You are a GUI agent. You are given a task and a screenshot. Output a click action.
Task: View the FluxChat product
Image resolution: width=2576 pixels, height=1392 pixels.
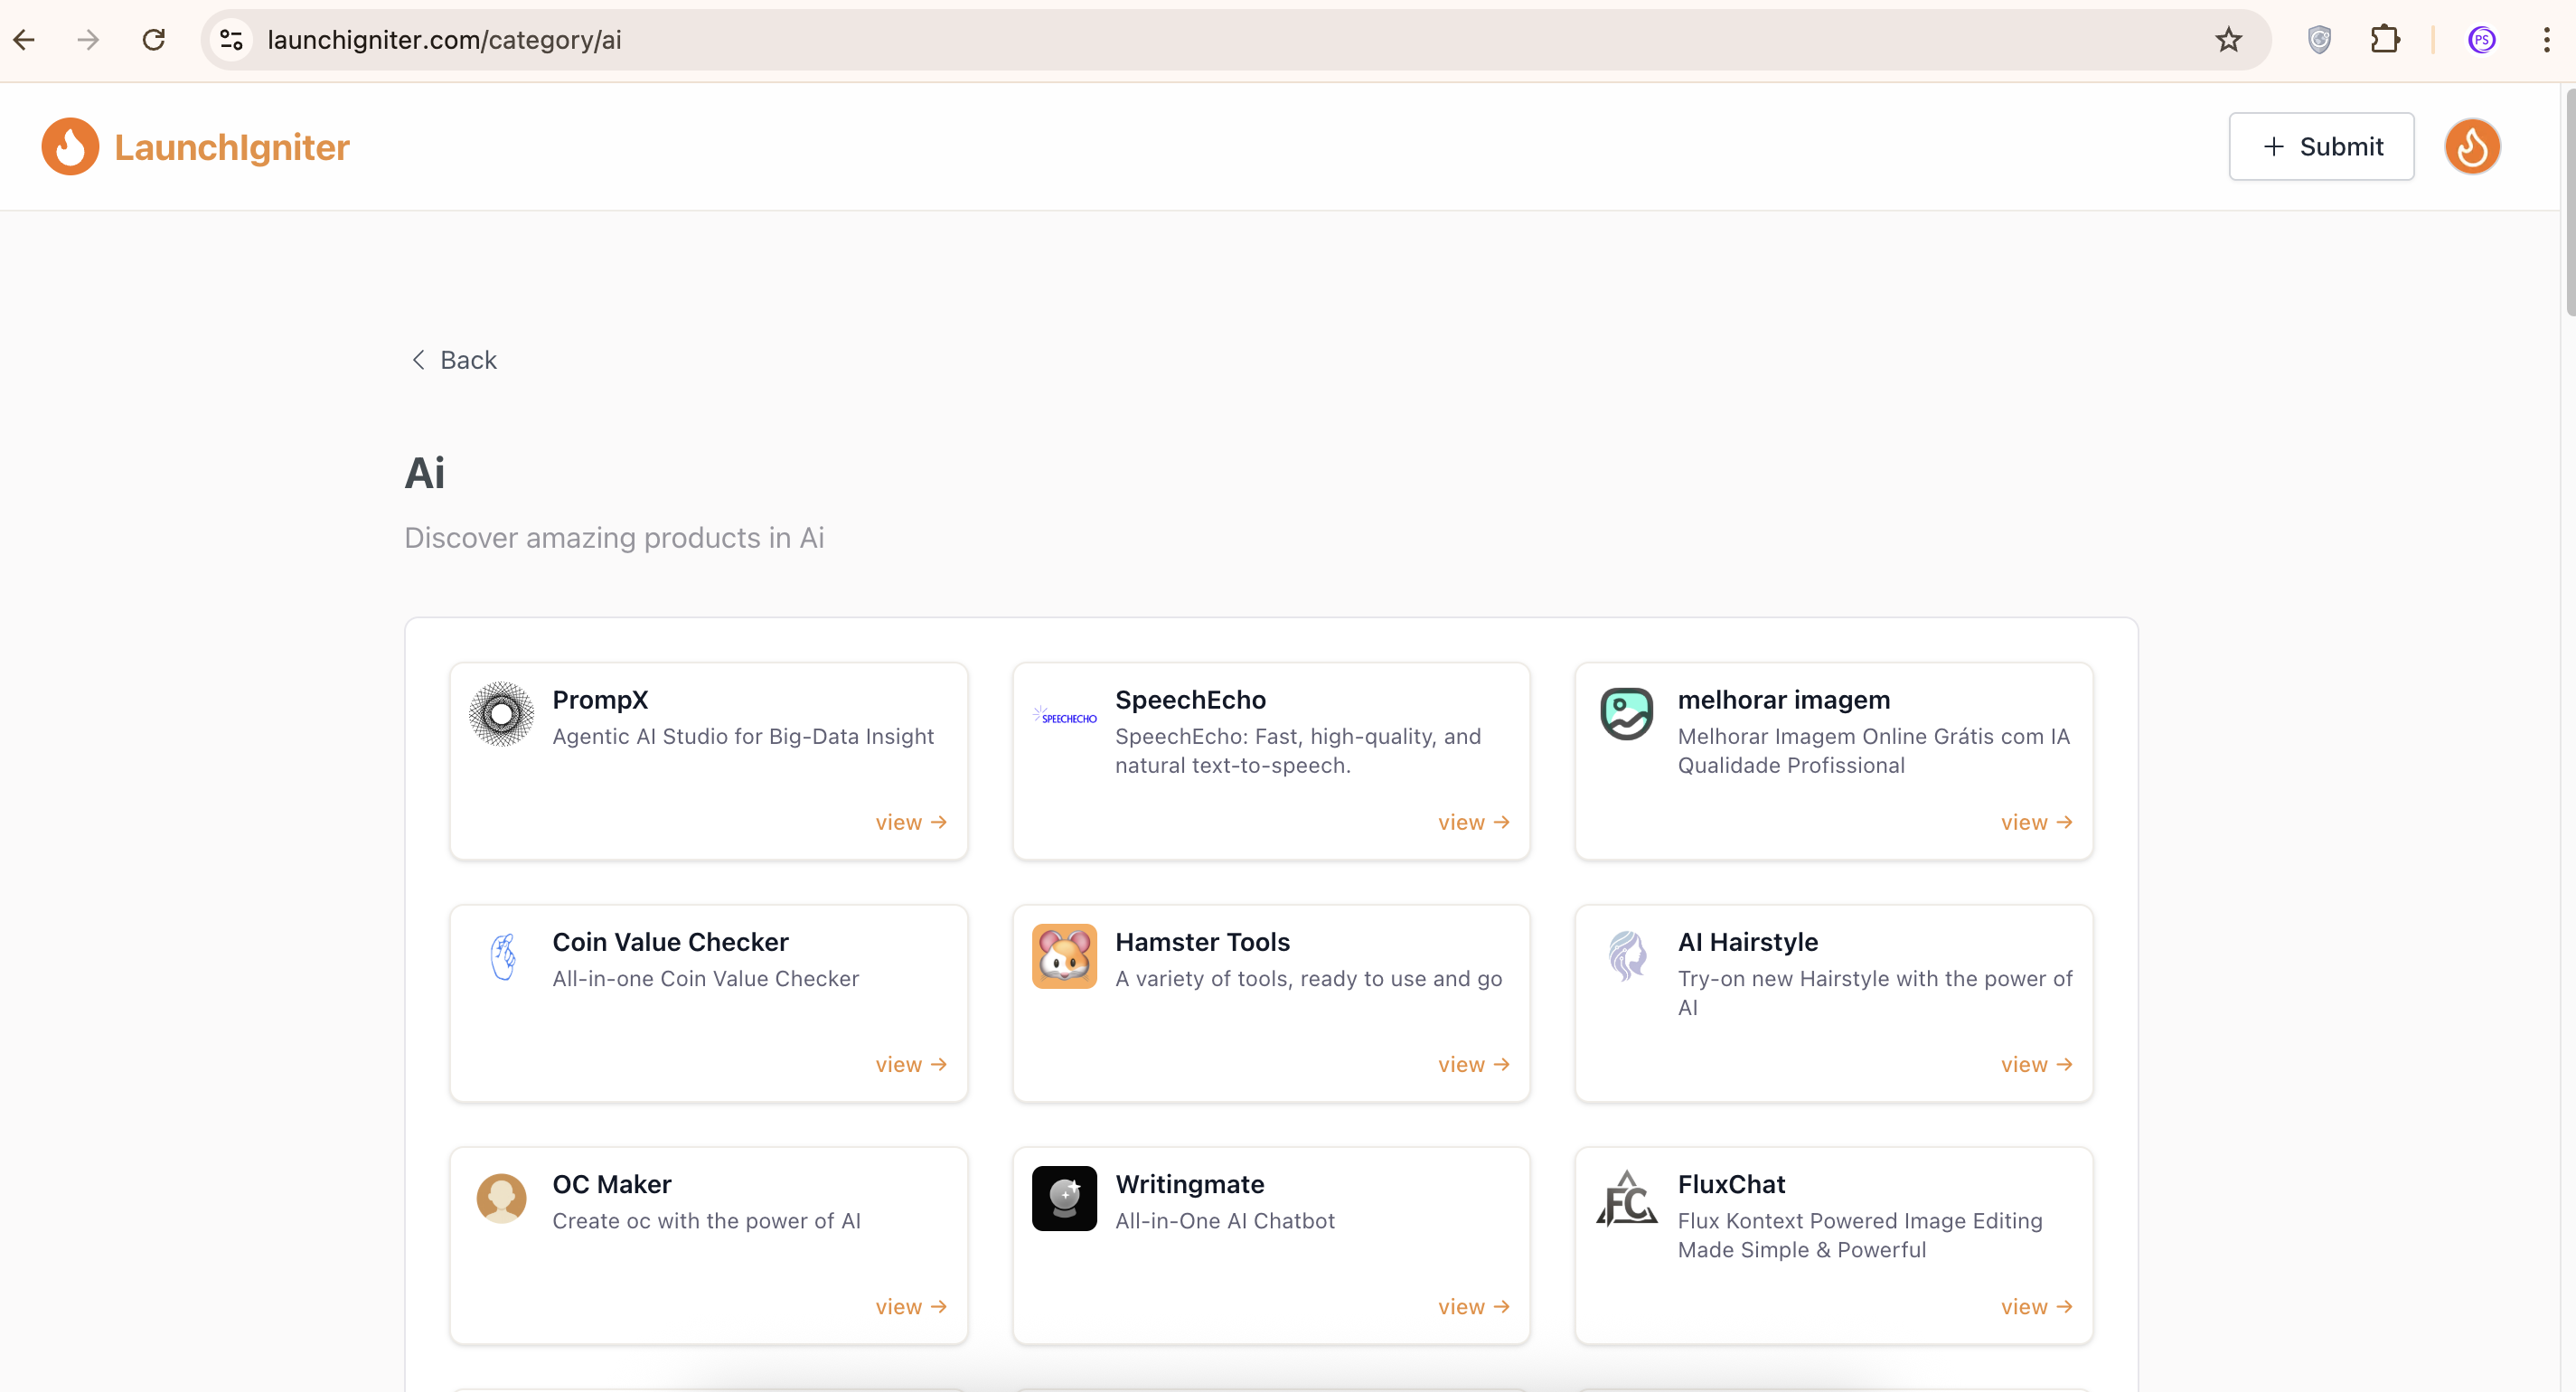[x=2036, y=1306]
